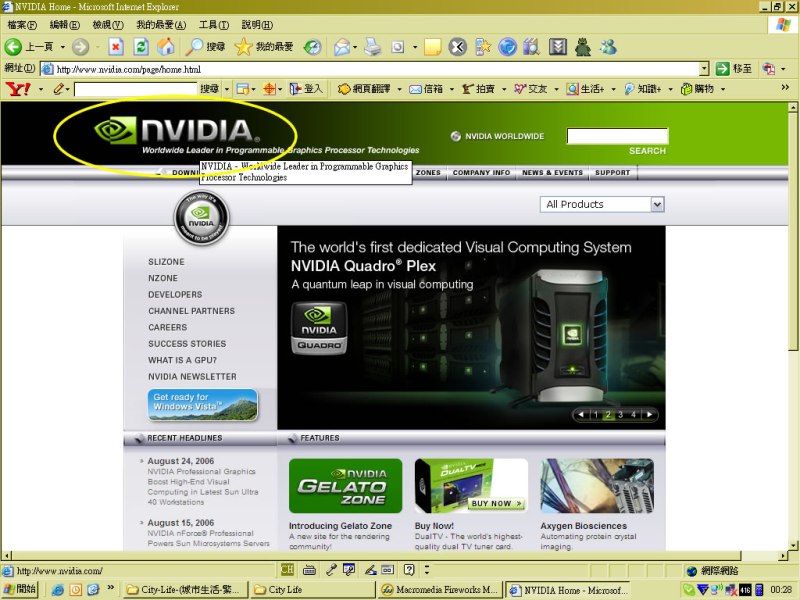Image resolution: width=800 pixels, height=600 pixels.
Task: Expand the address bar dropdown arrow
Action: pyautogui.click(x=704, y=68)
